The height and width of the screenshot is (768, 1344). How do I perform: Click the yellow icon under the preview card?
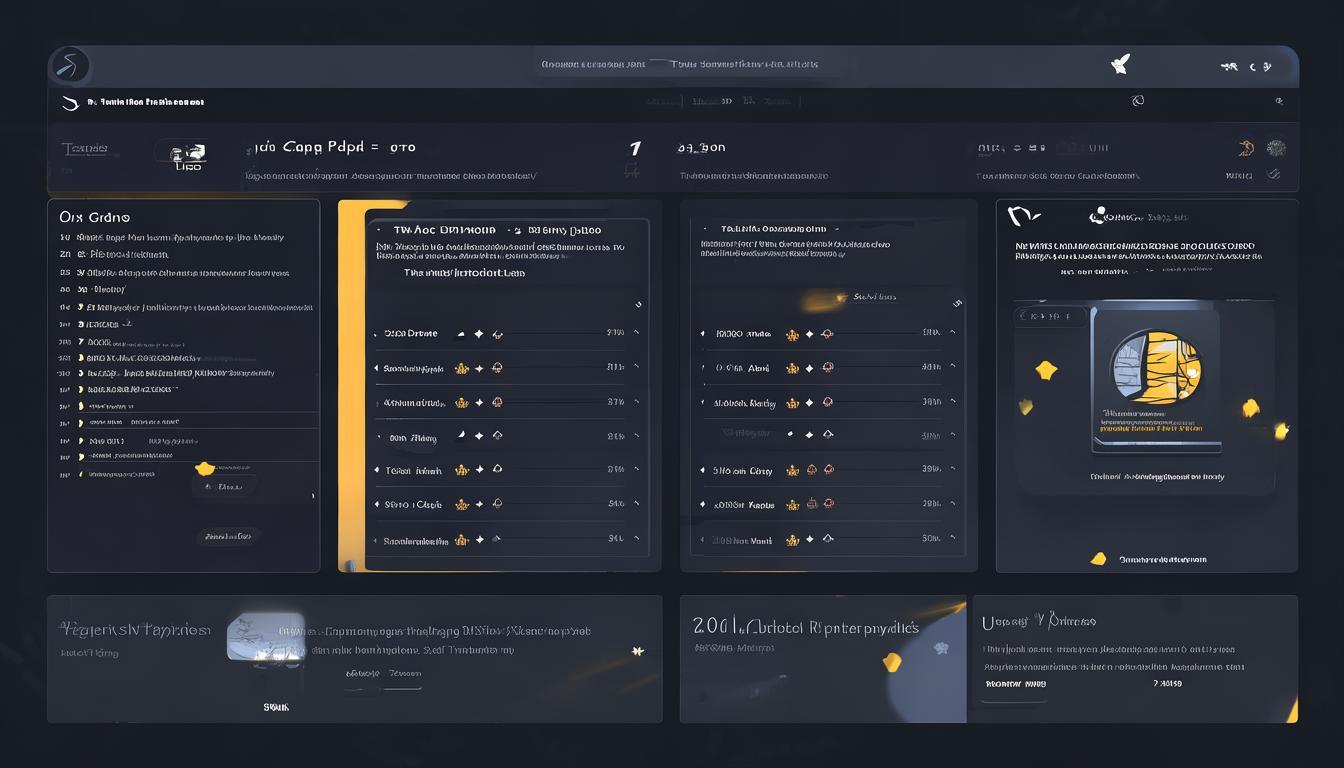(1098, 559)
